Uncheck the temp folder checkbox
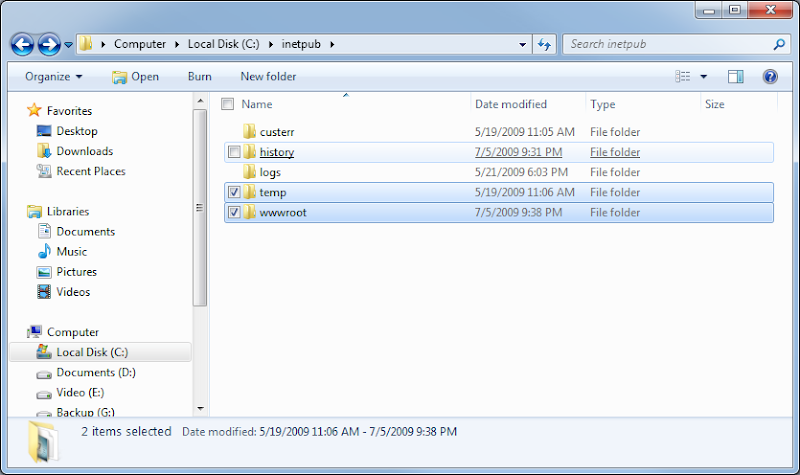This screenshot has width=800, height=475. 234,192
